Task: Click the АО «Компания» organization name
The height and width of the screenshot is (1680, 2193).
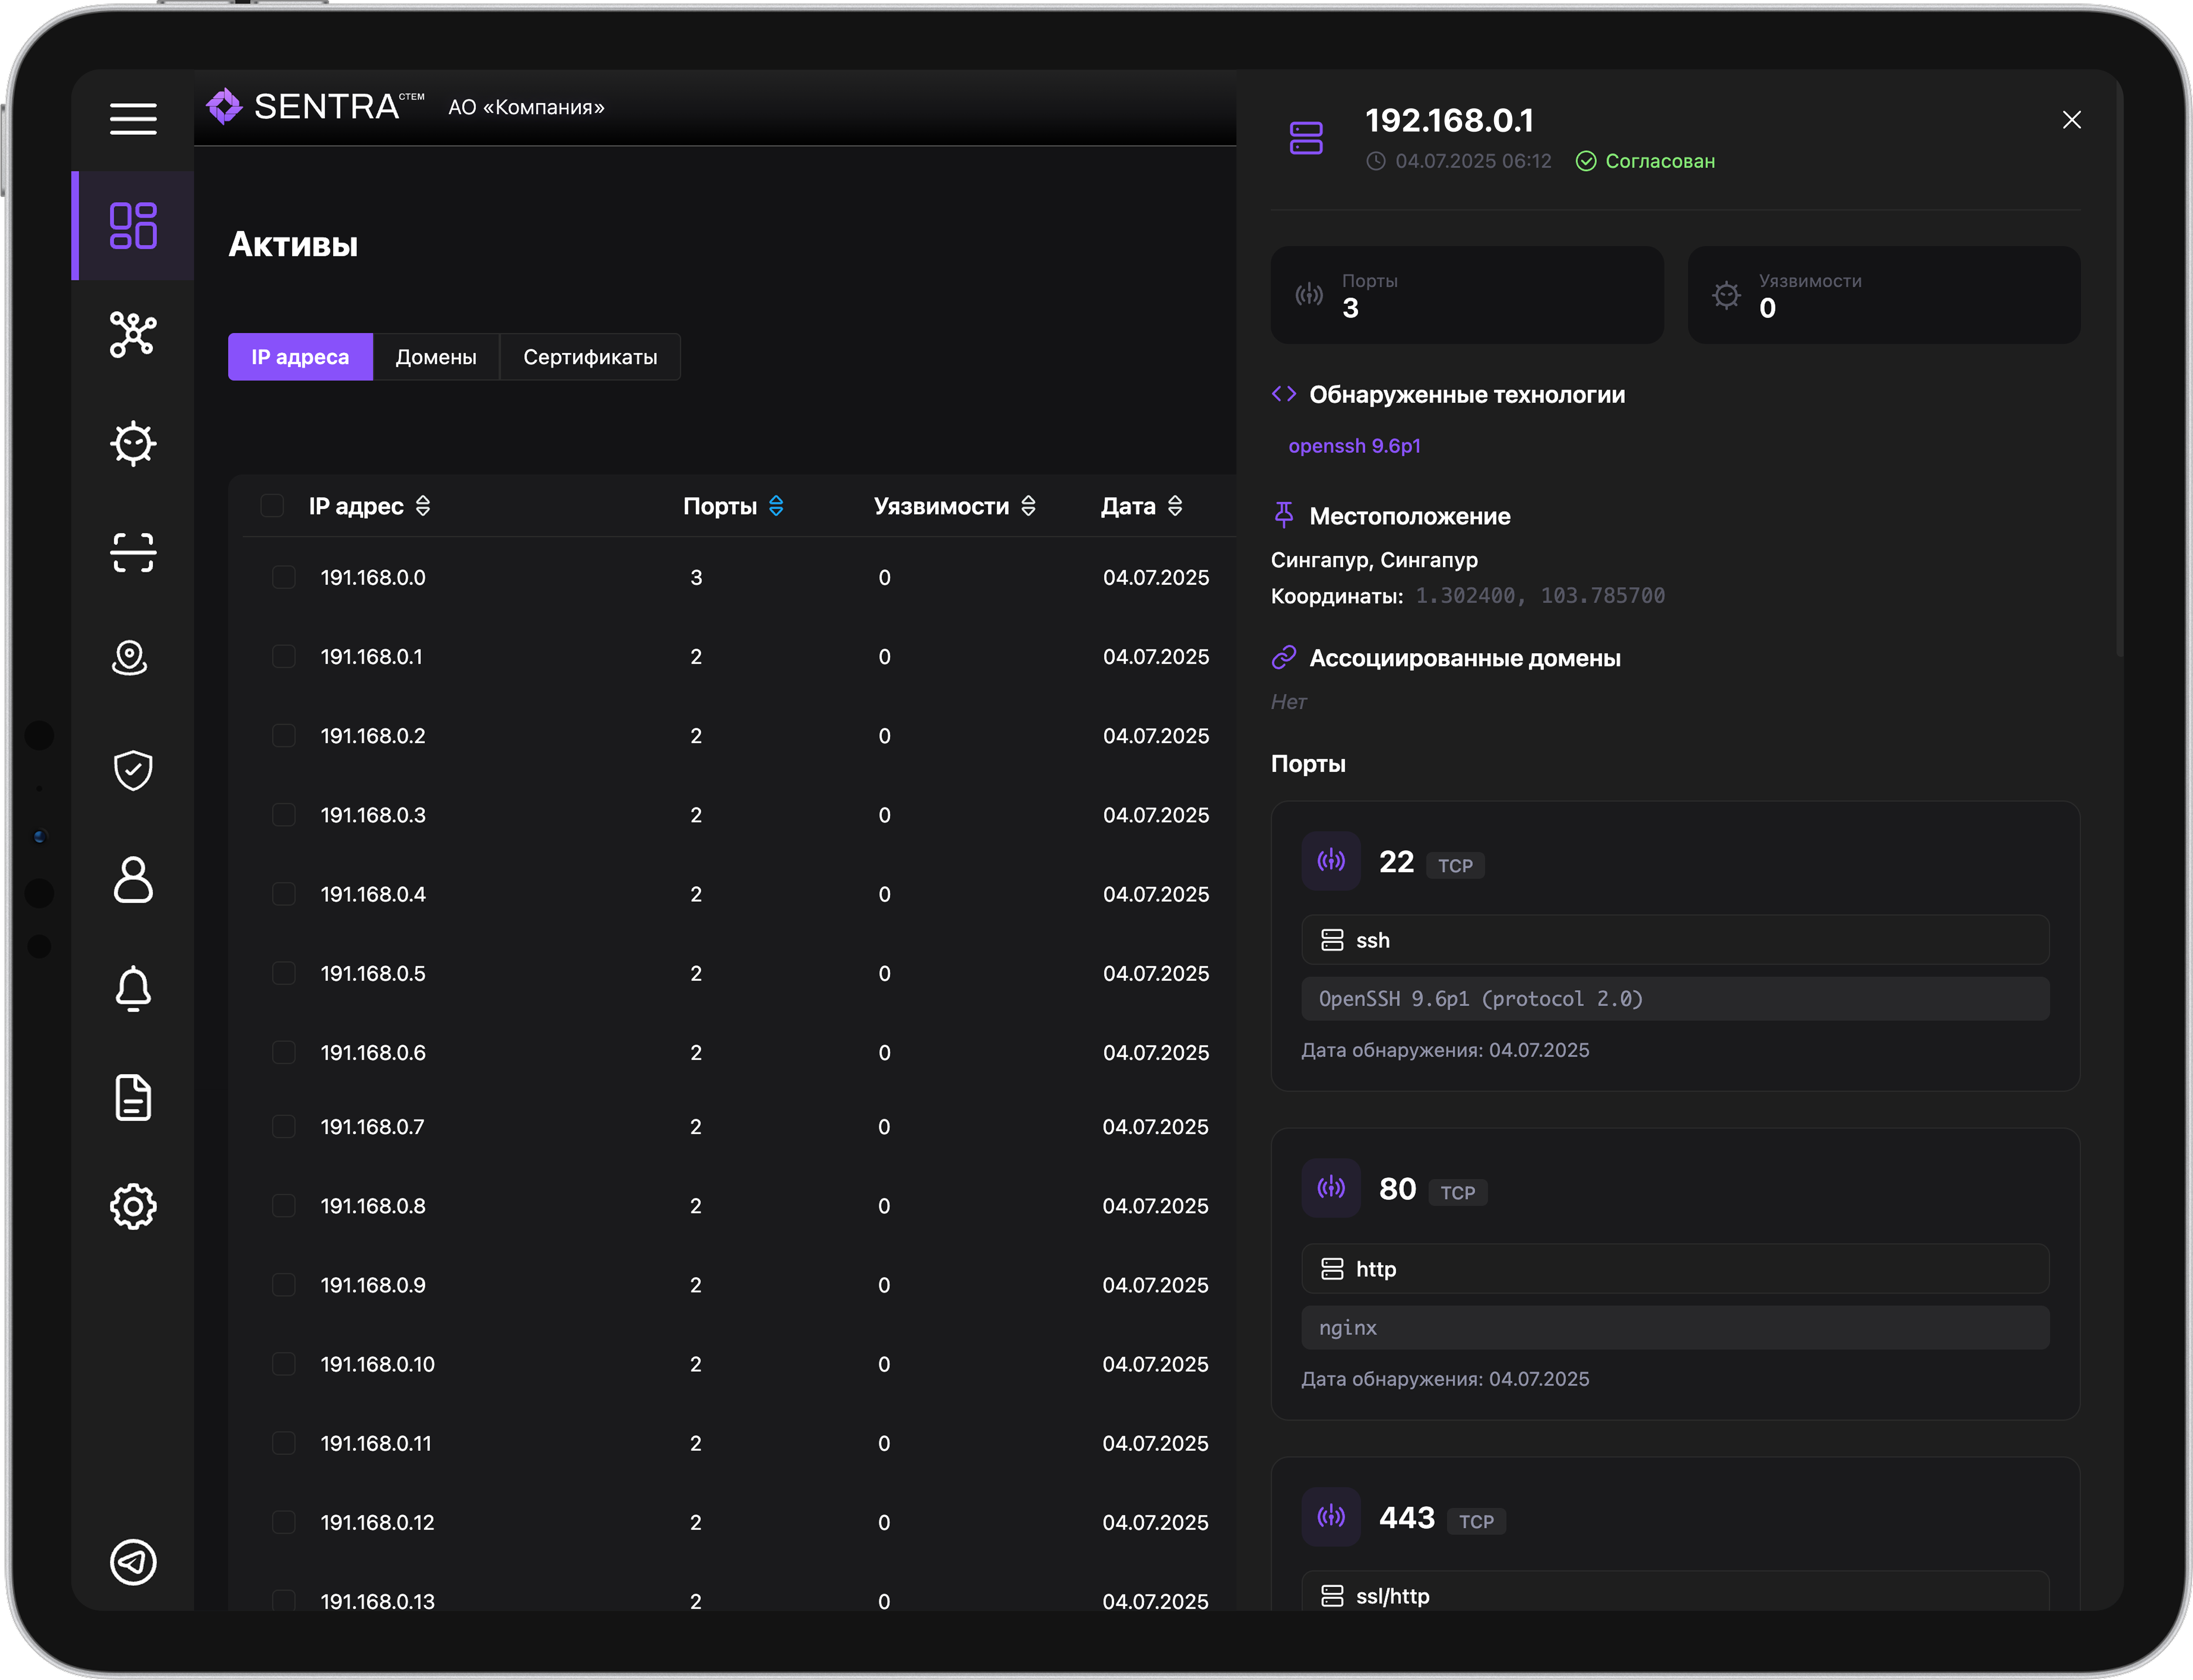Action: coord(526,107)
